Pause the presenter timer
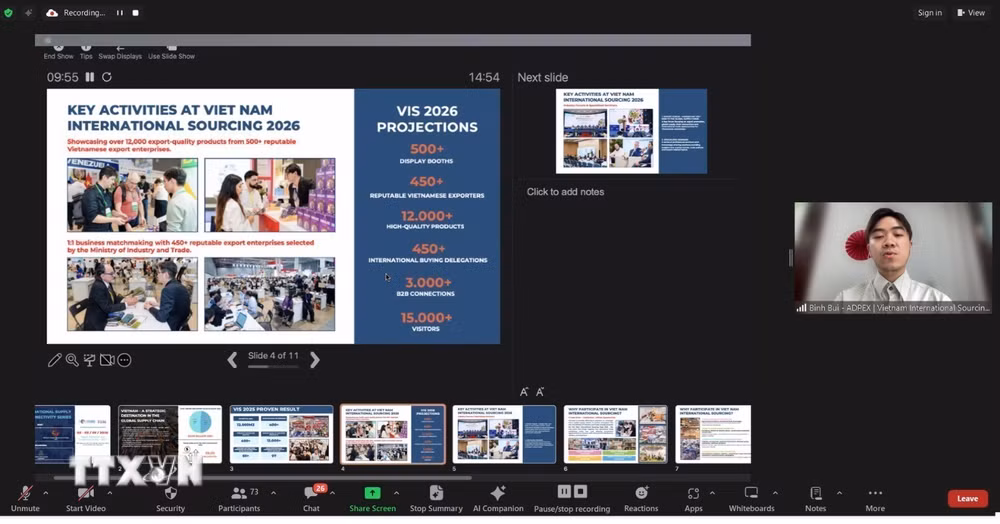Viewport: 1000px width, 524px height. click(90, 77)
